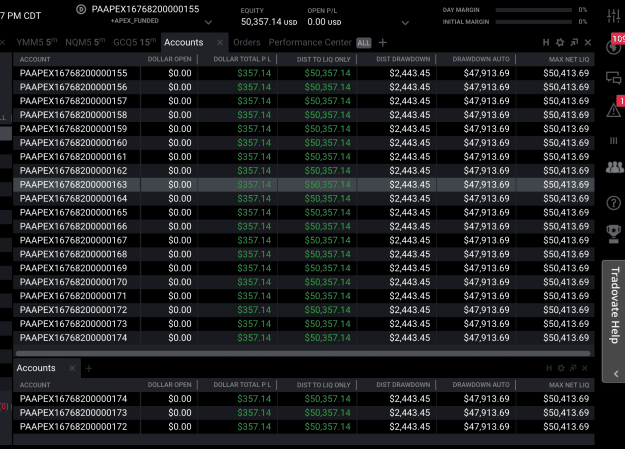
Task: Open the top-right sliders settings icon
Action: click(x=613, y=15)
